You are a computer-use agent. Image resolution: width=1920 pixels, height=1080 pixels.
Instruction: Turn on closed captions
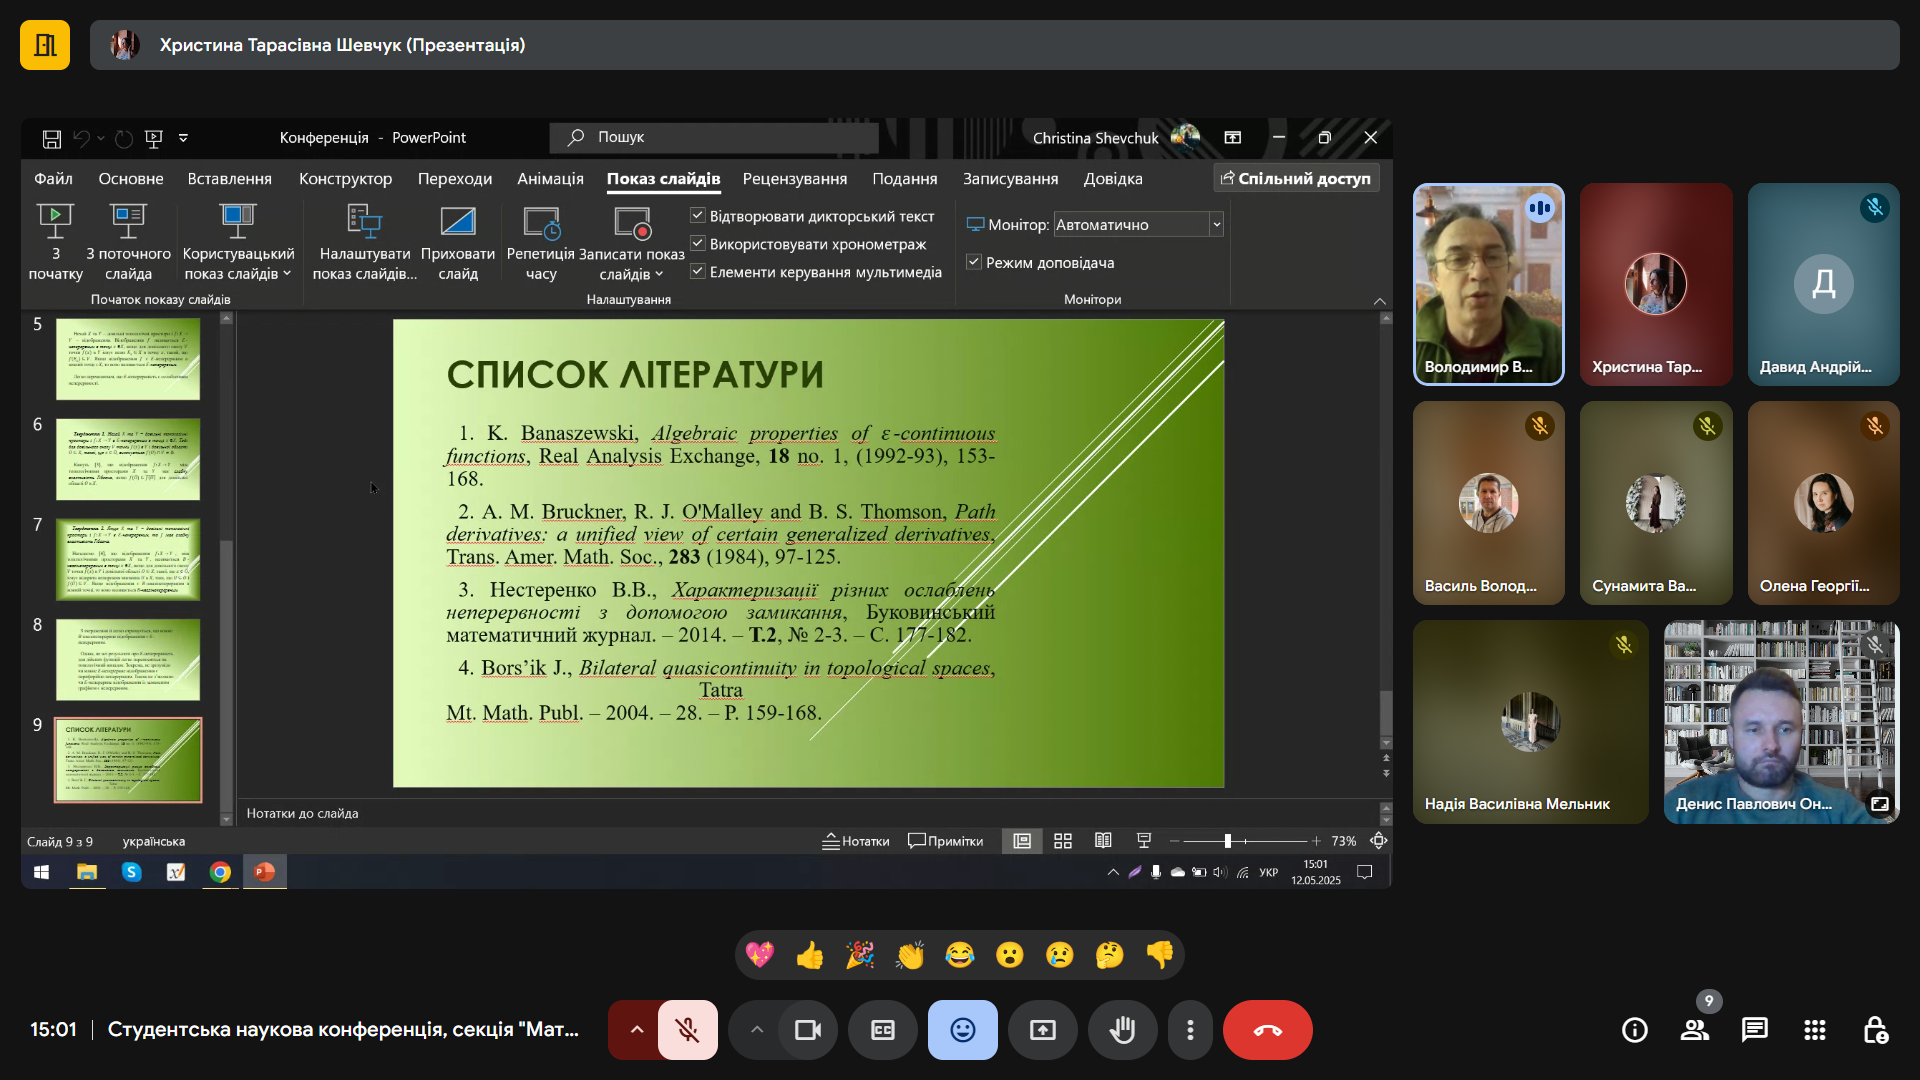click(x=882, y=1030)
